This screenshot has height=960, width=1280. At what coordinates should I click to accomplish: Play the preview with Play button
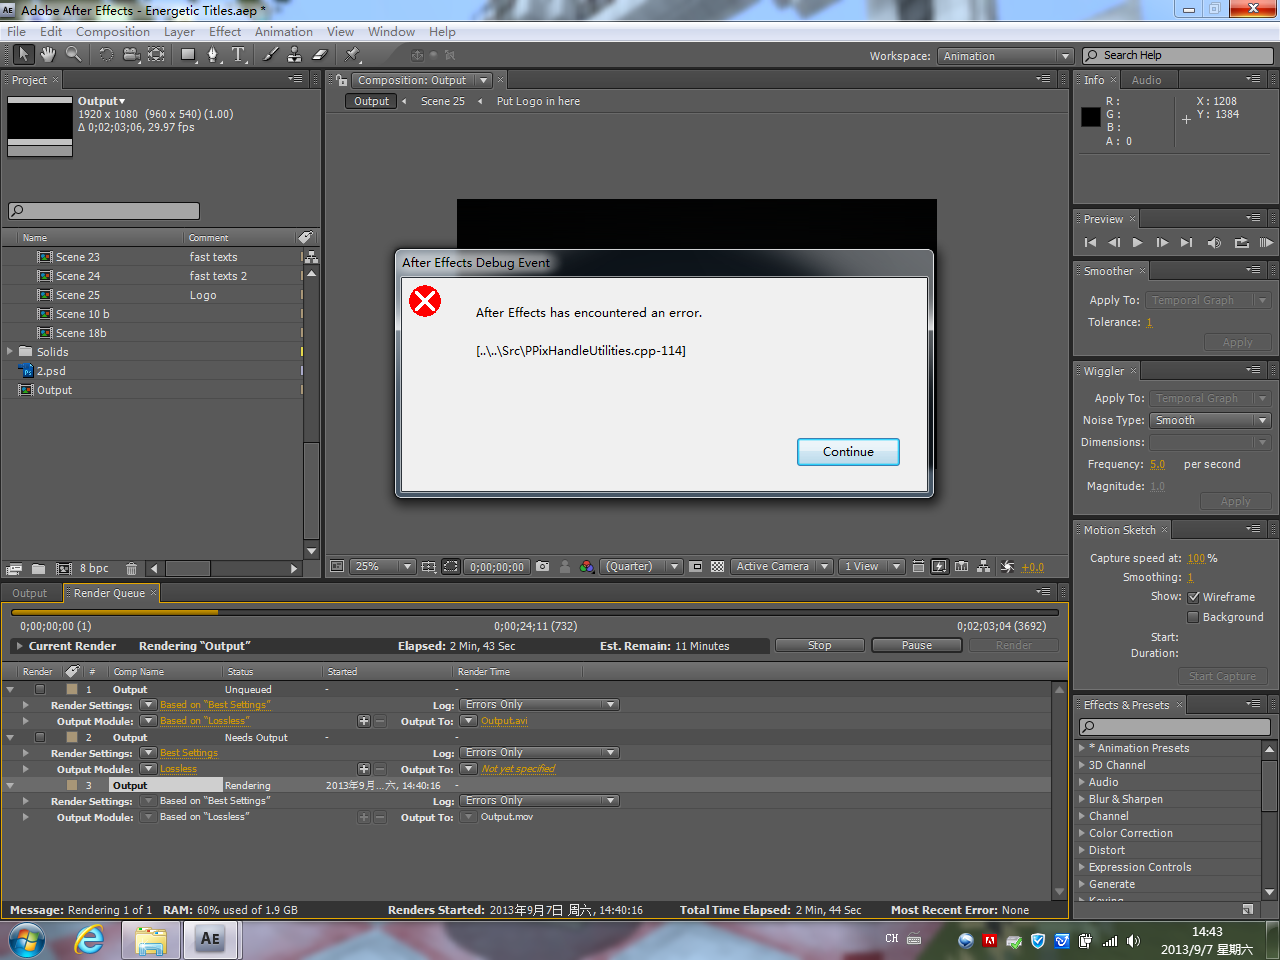(1138, 242)
